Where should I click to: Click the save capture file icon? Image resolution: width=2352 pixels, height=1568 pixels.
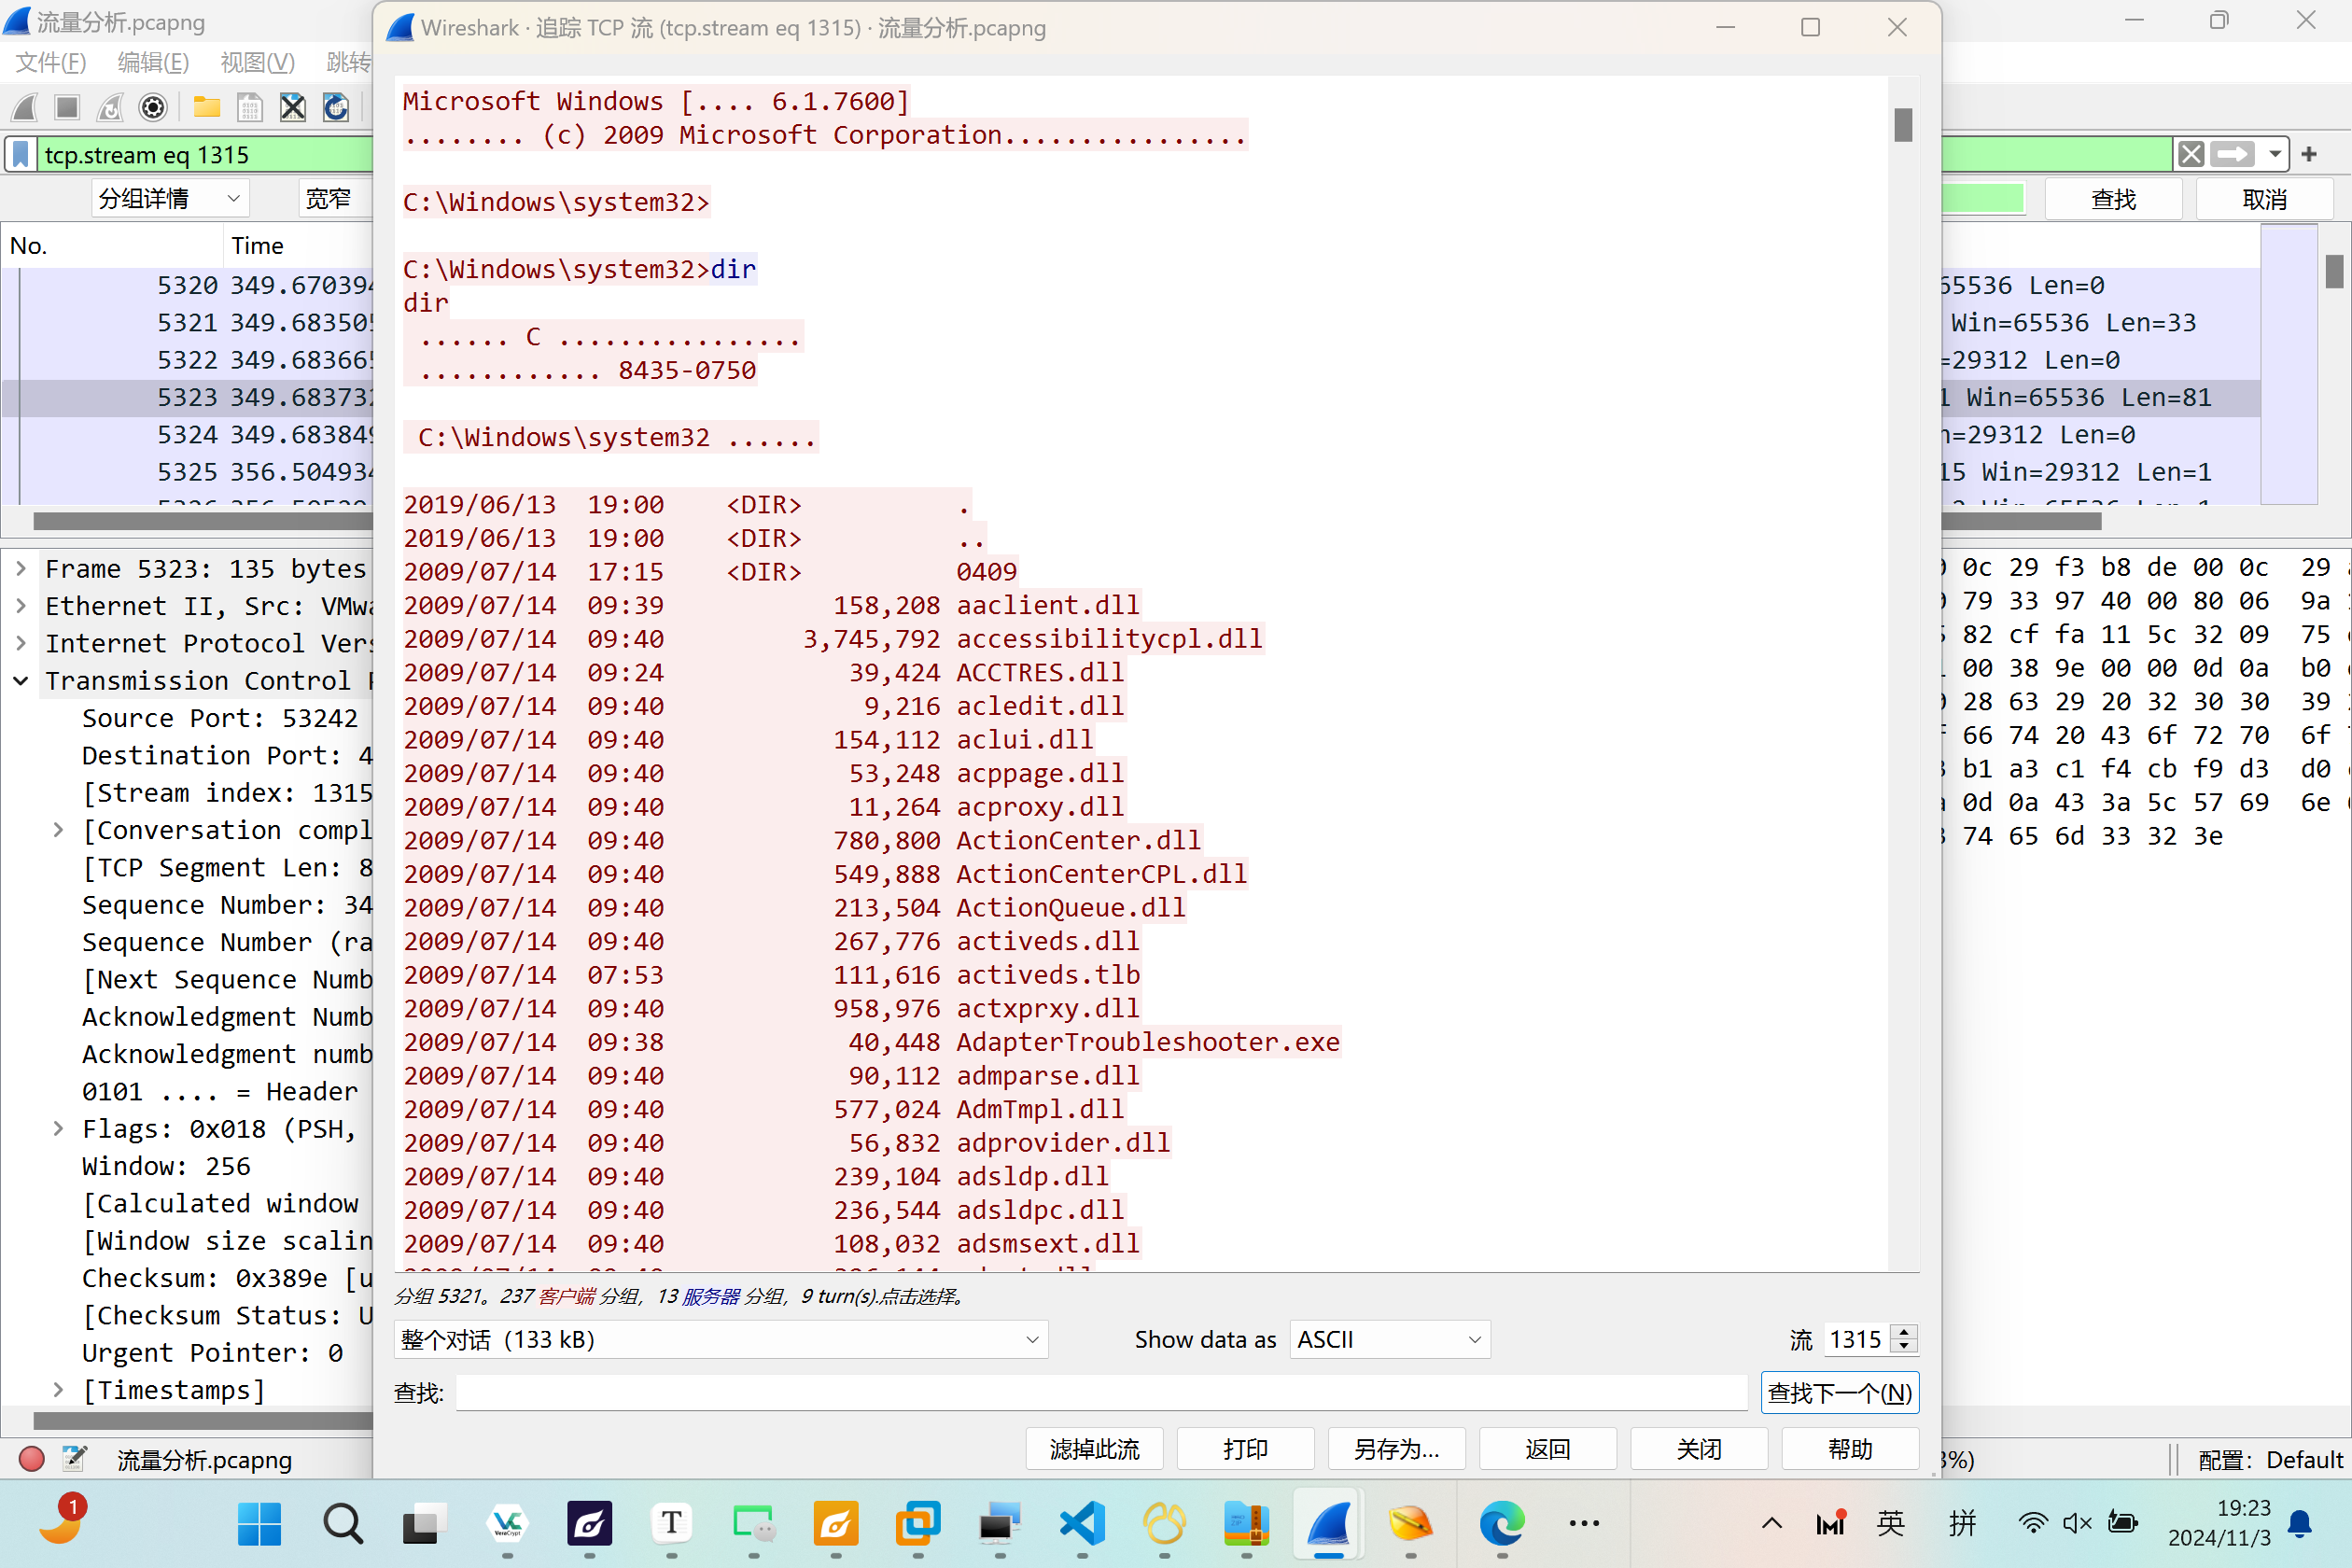[250, 107]
